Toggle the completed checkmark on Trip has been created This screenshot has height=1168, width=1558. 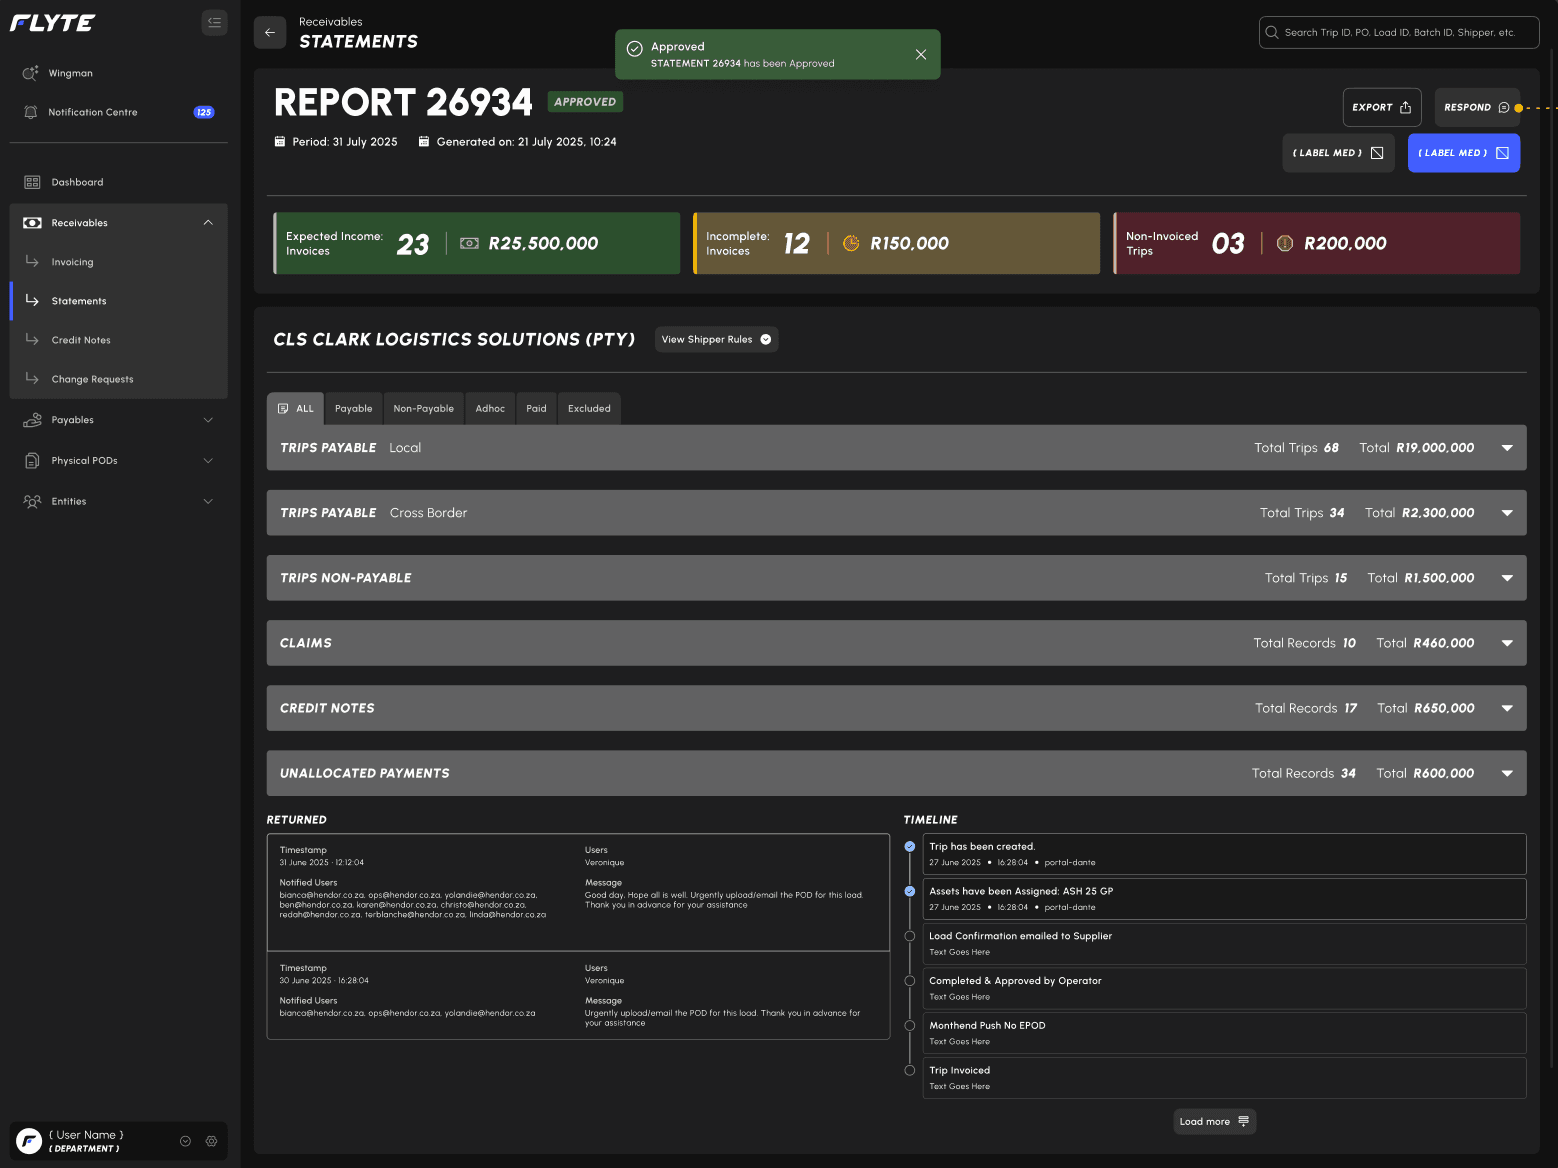coord(909,846)
